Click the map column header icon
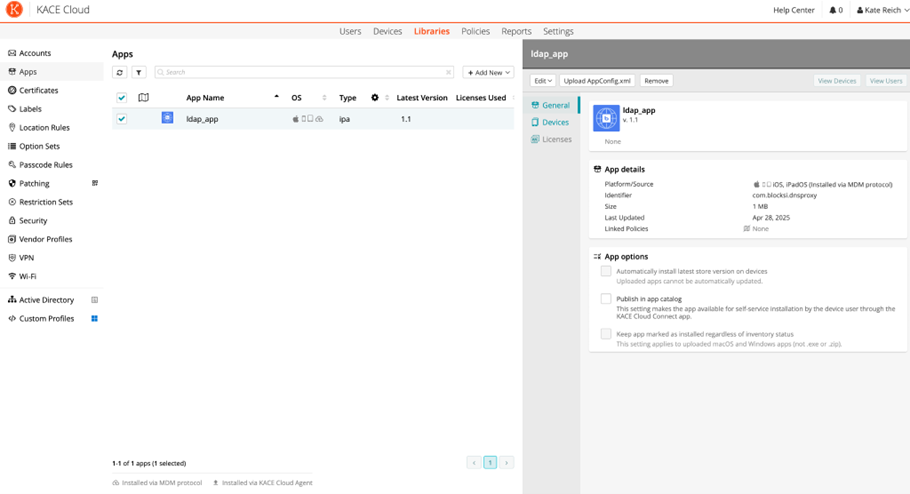Image resolution: width=910 pixels, height=494 pixels. click(143, 98)
